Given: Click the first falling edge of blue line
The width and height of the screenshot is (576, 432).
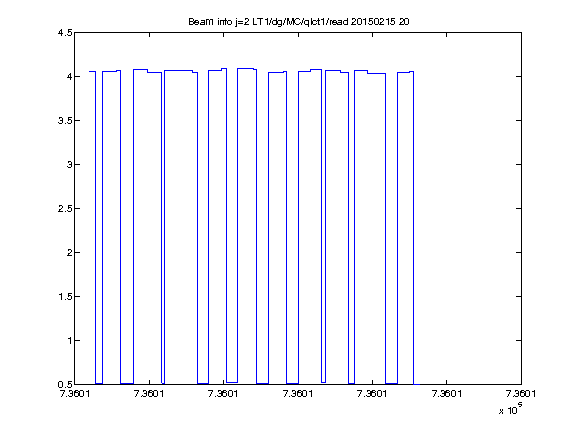Looking at the screenshot, I should pos(96,228).
